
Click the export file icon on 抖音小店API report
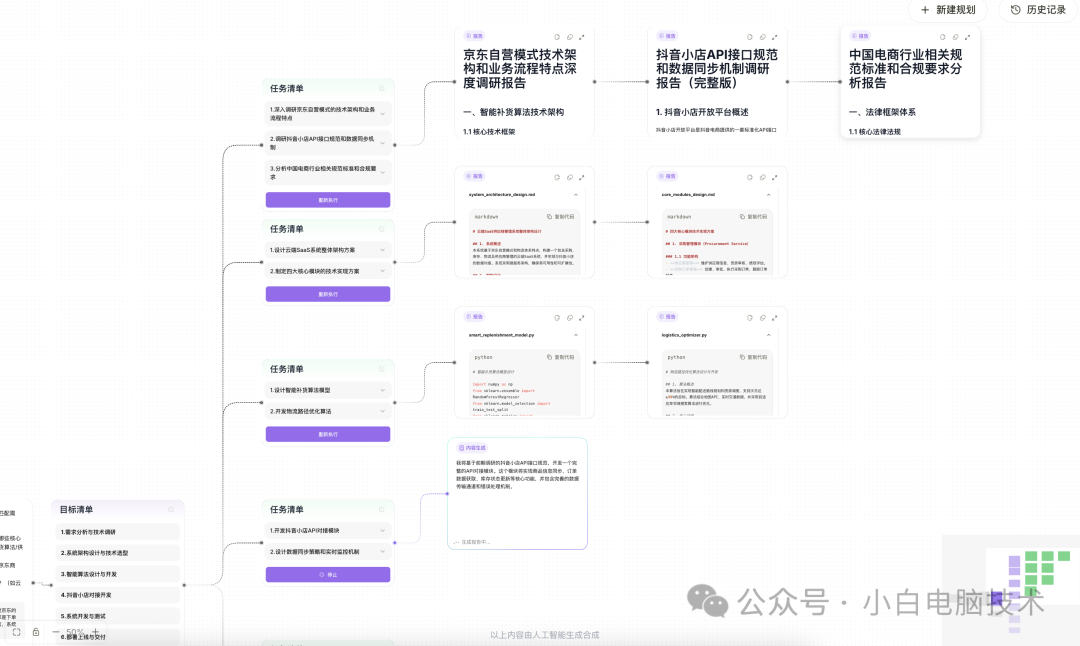click(x=750, y=37)
